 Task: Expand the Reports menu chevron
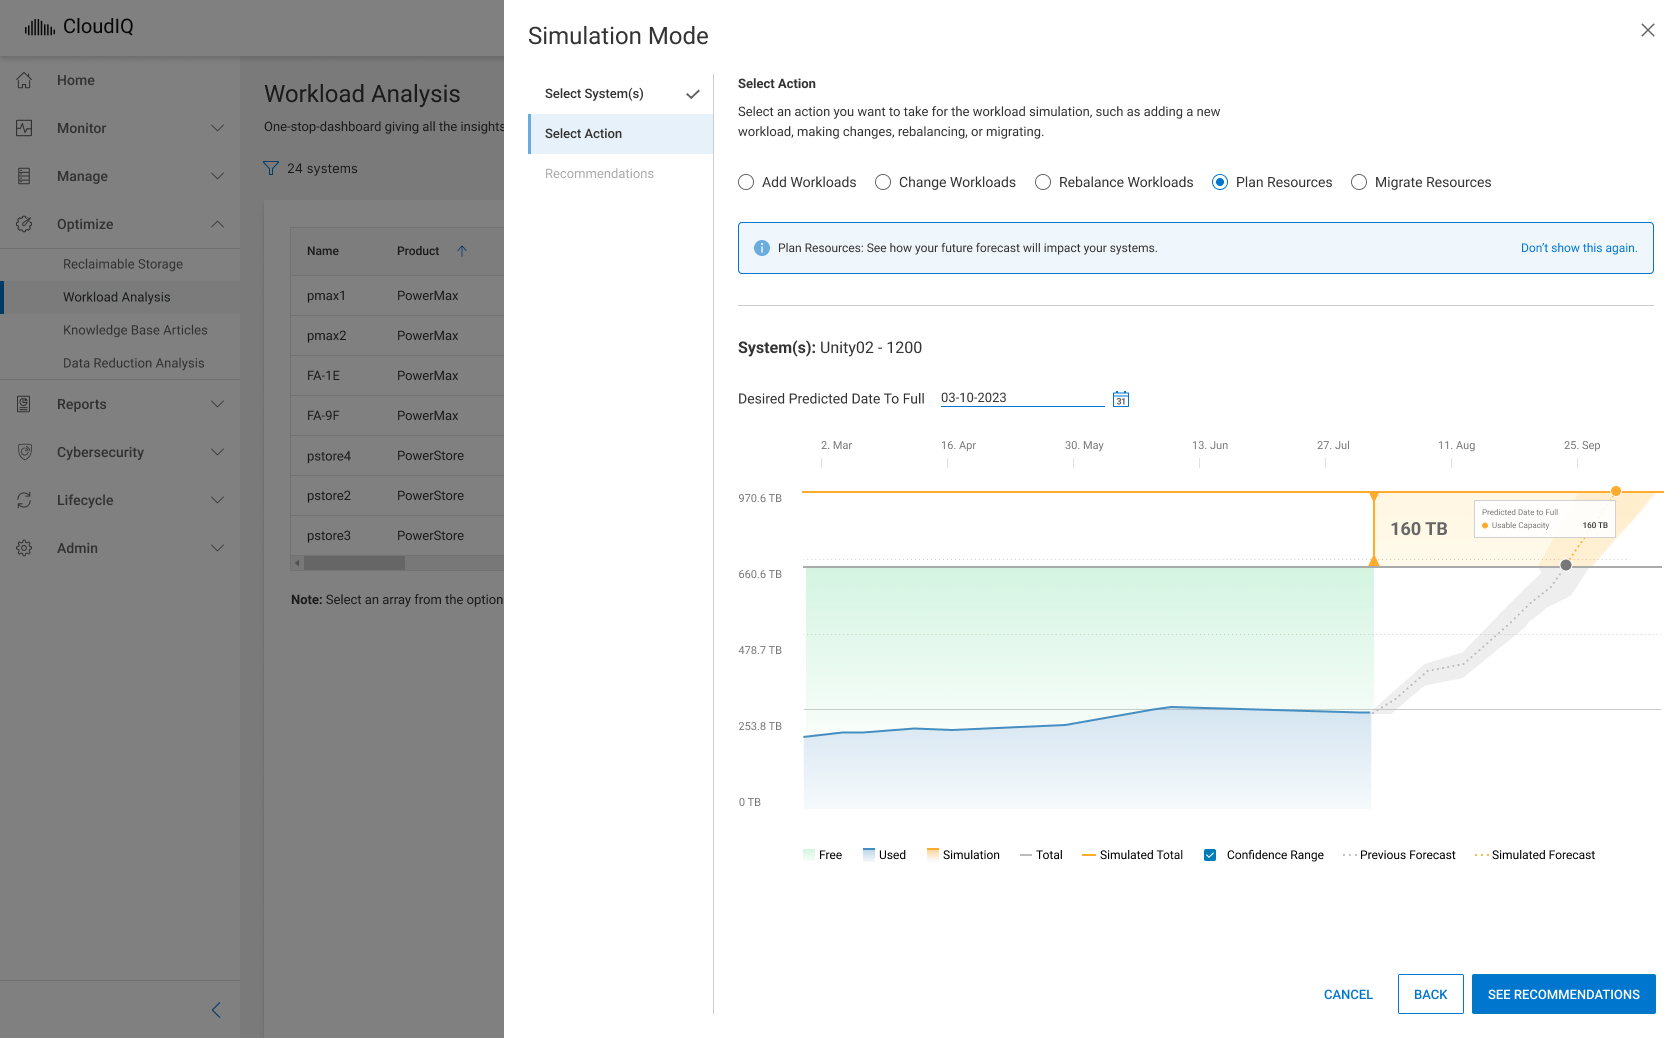click(x=217, y=404)
